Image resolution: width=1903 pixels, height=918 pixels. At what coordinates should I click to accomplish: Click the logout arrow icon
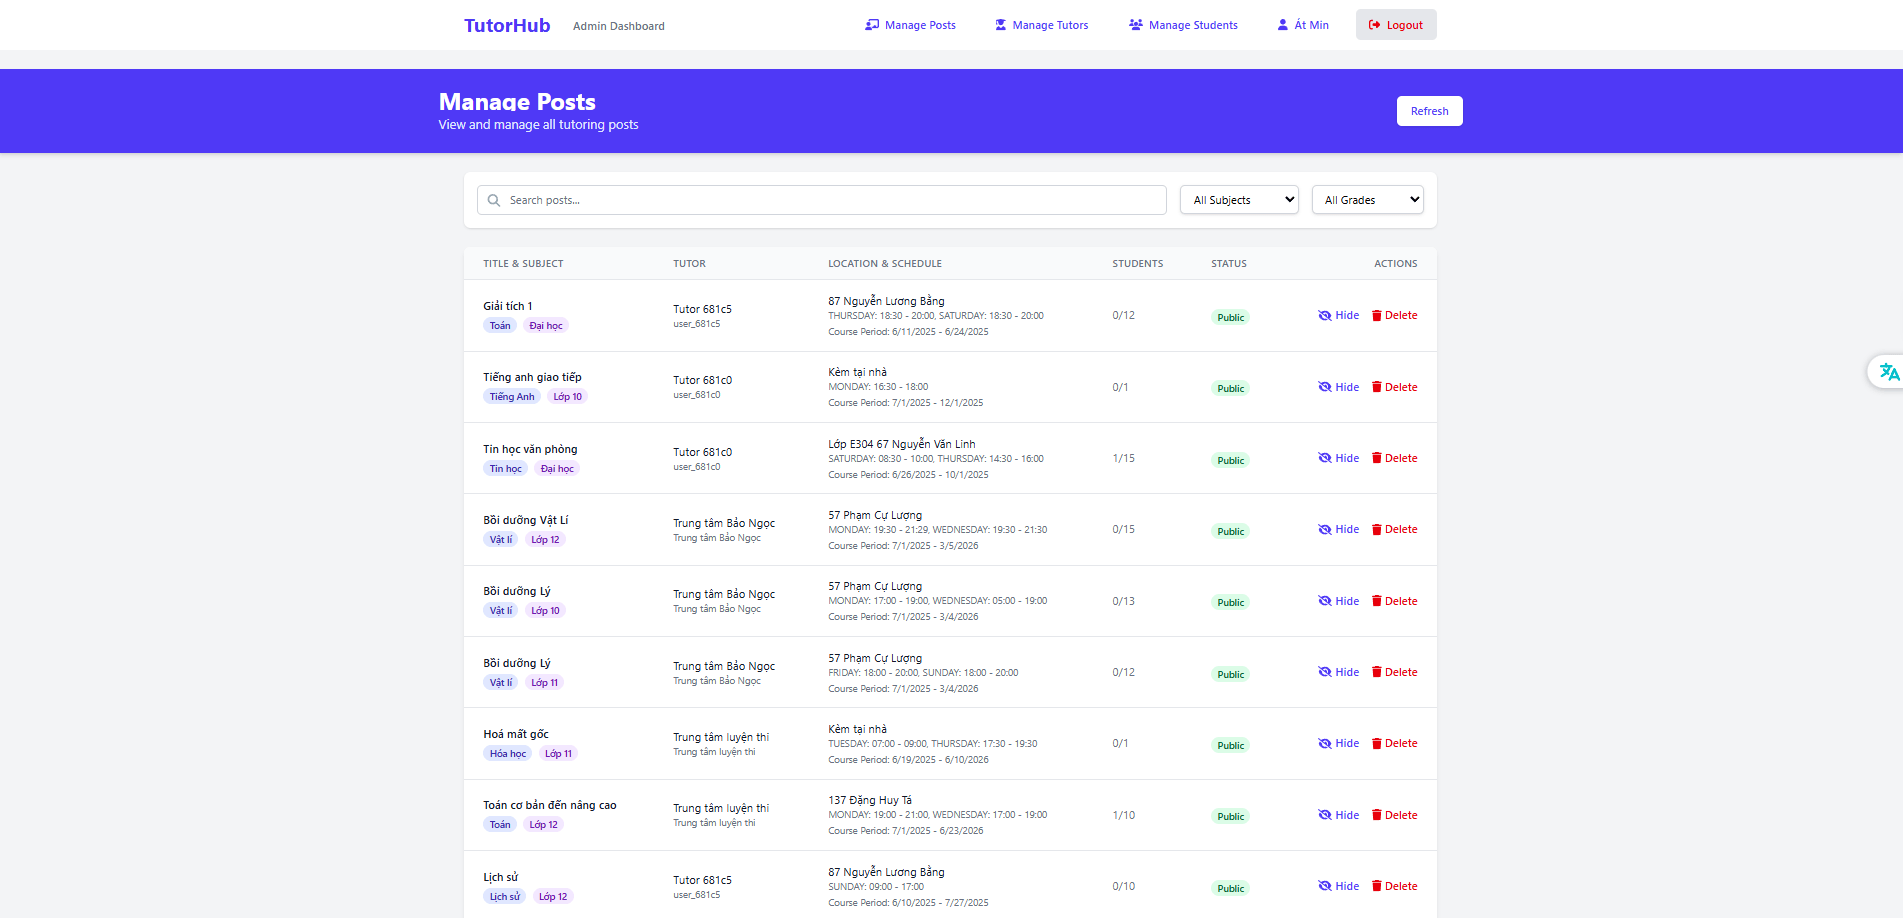pyautogui.click(x=1375, y=25)
